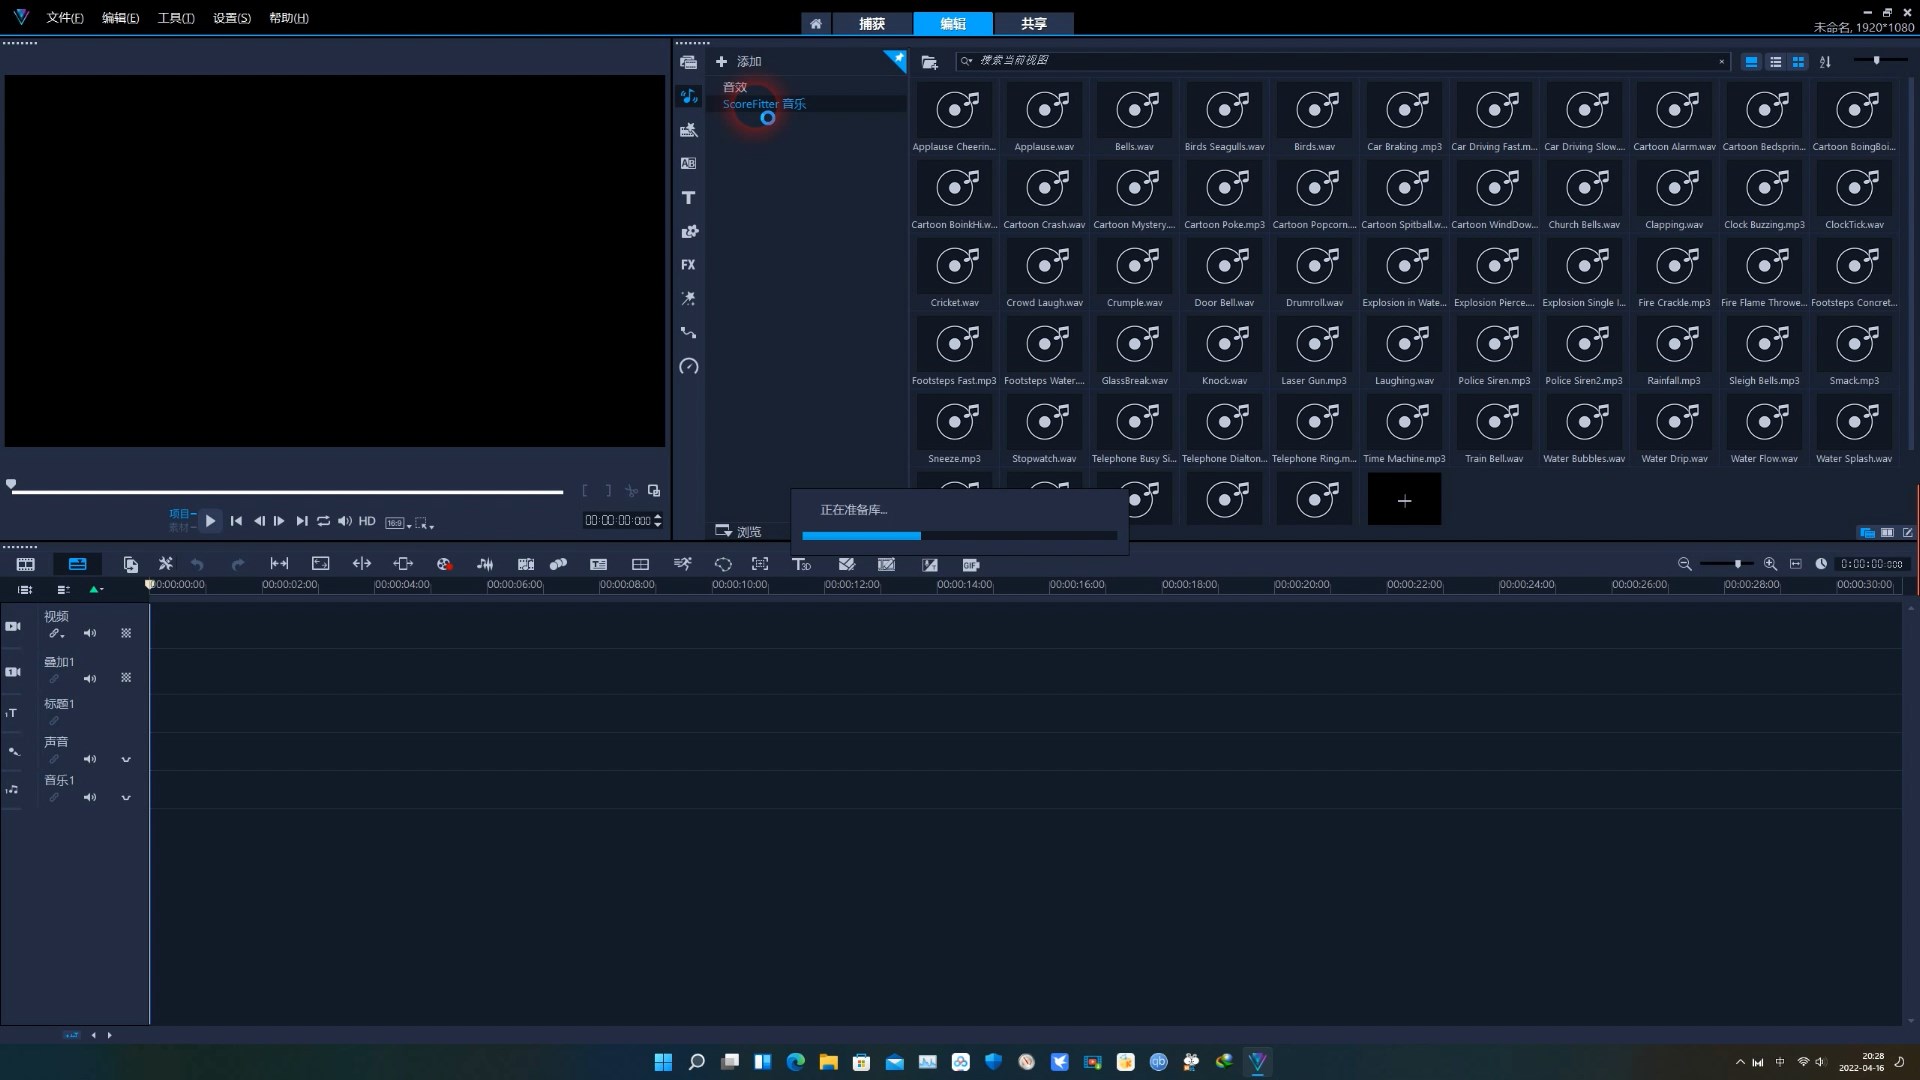Click the 共享 tab in top navigation

(x=1033, y=22)
